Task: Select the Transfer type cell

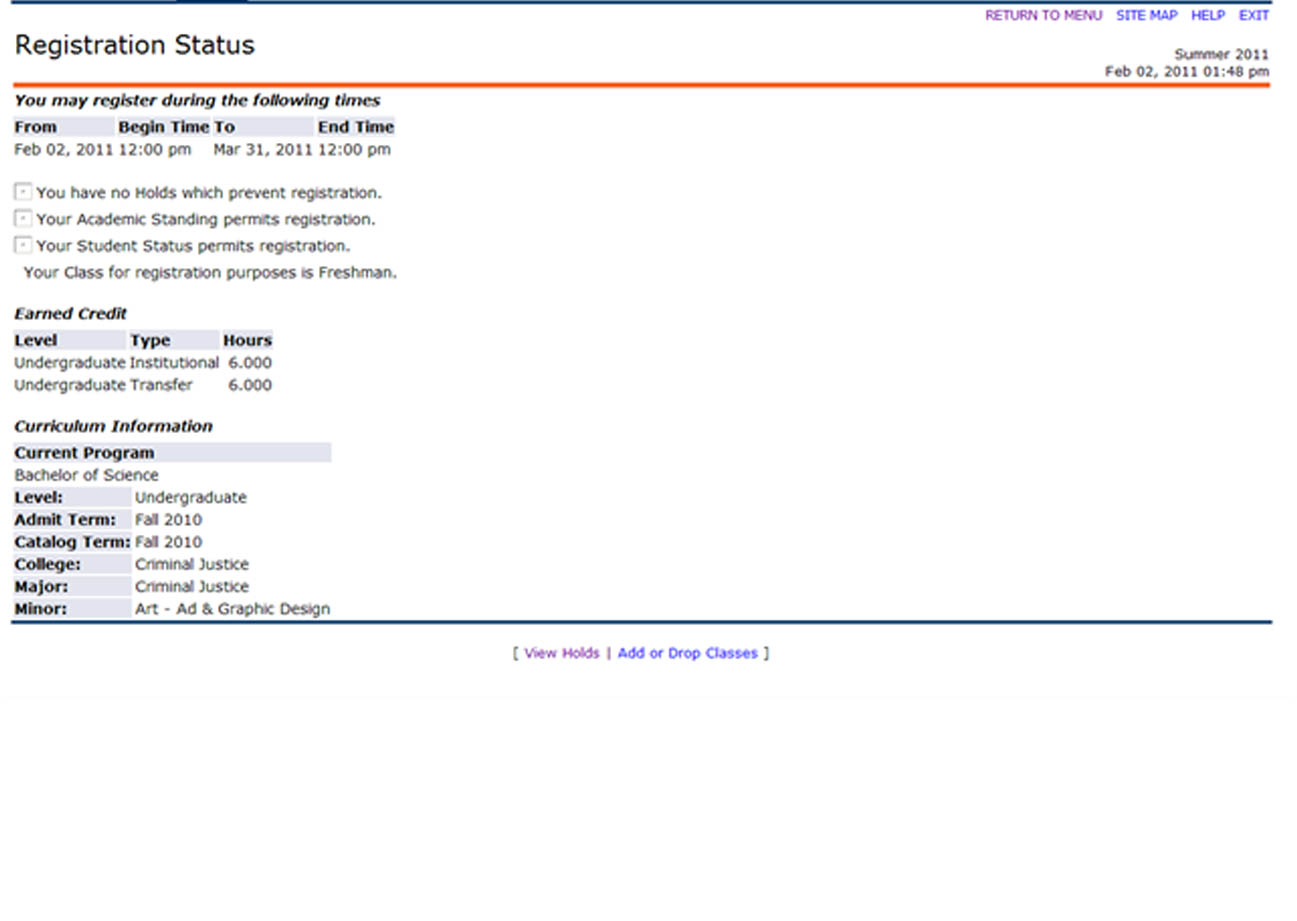Action: click(161, 385)
